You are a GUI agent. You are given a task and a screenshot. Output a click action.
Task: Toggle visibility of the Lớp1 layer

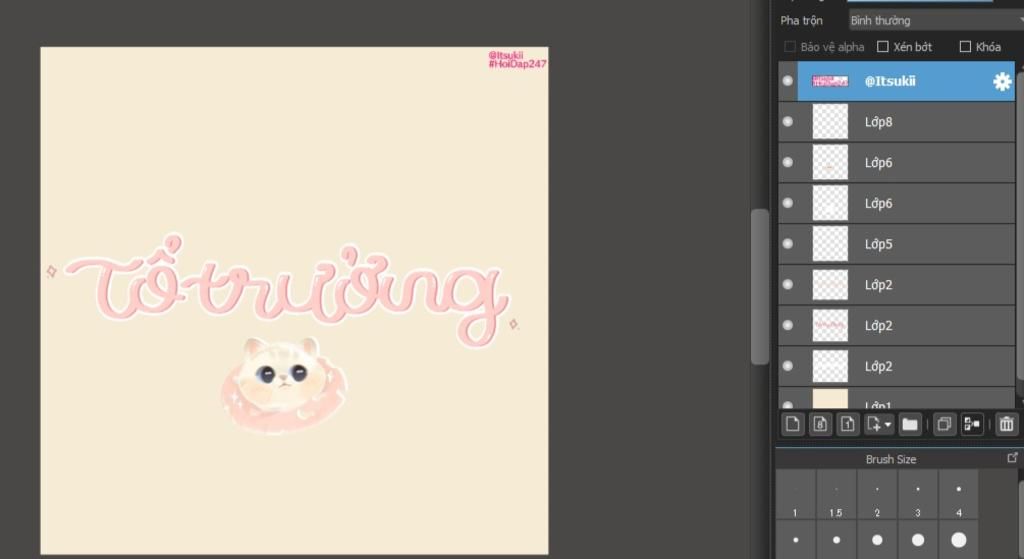tap(788, 405)
